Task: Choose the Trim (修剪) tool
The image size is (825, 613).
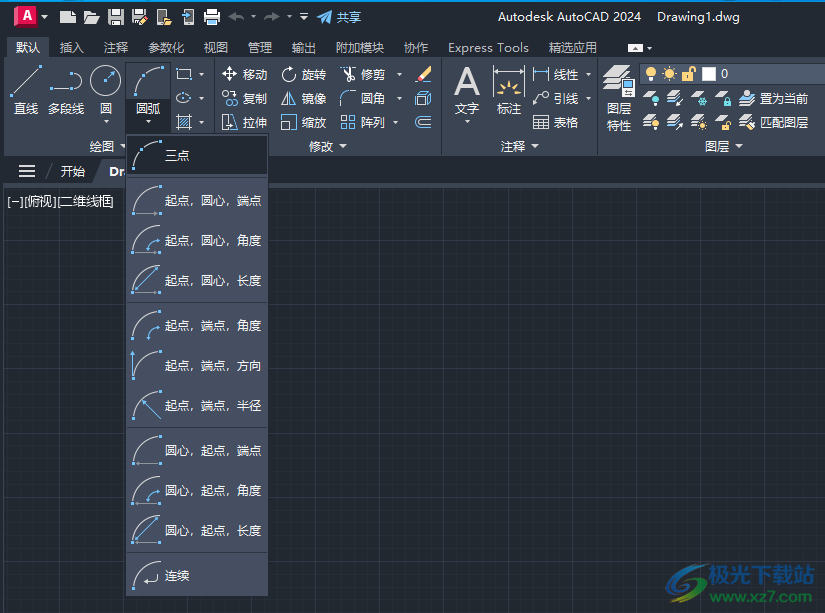Action: point(363,74)
